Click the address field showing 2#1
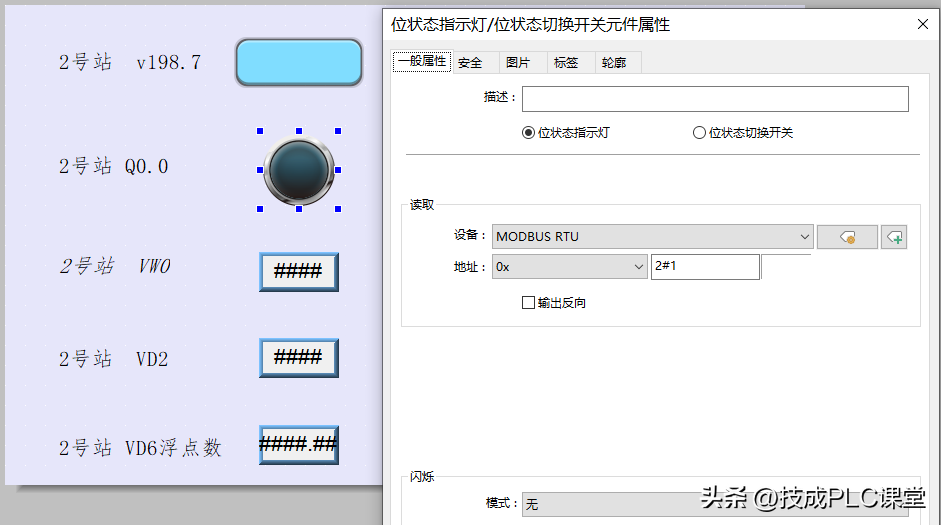The height and width of the screenshot is (525, 941). [704, 267]
